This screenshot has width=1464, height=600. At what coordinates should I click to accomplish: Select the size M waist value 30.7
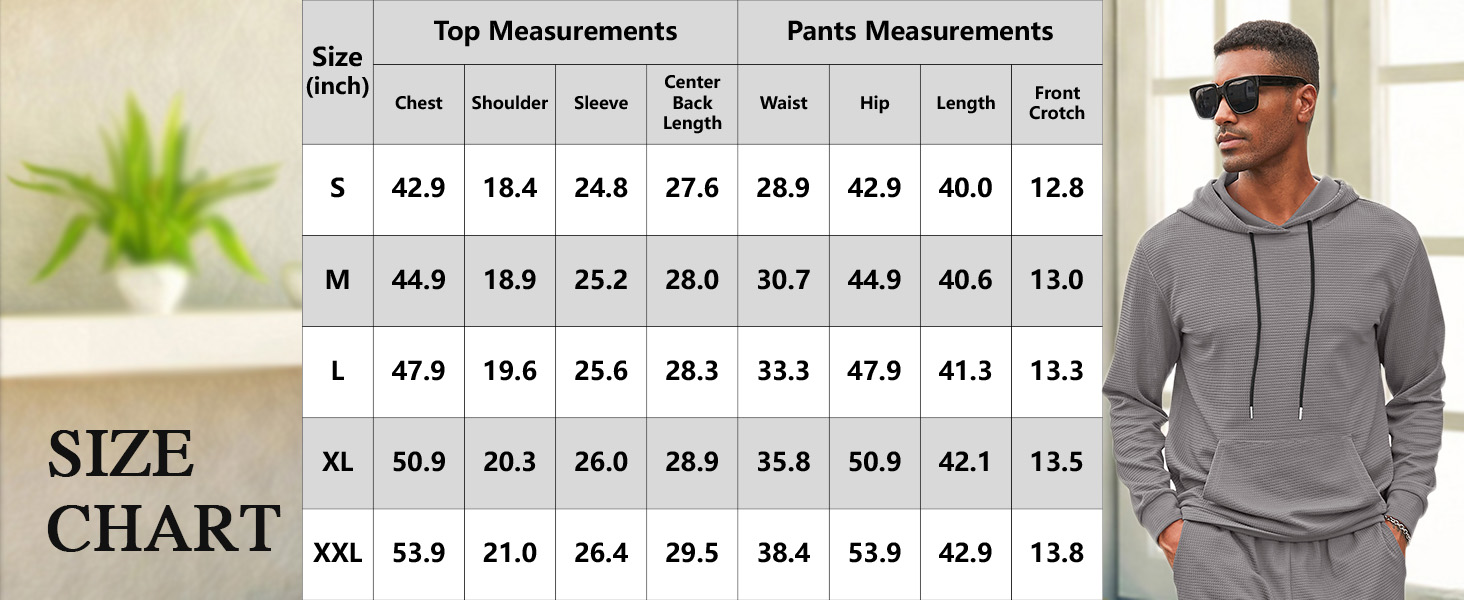pos(783,280)
